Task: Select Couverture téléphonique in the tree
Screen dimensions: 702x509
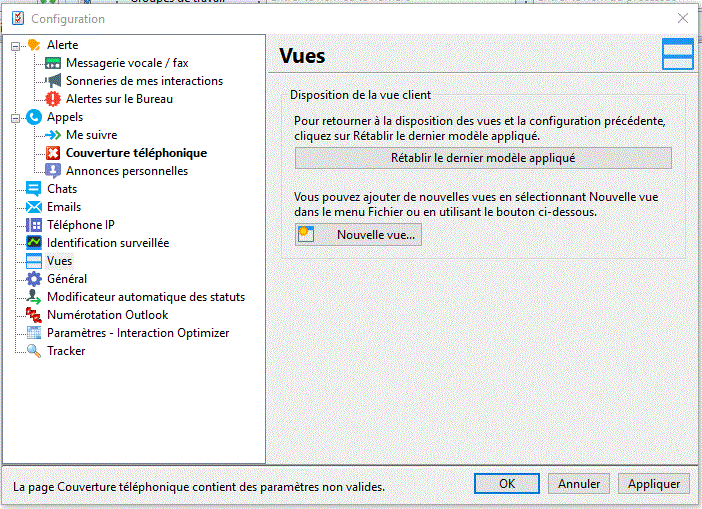Action: 136,153
